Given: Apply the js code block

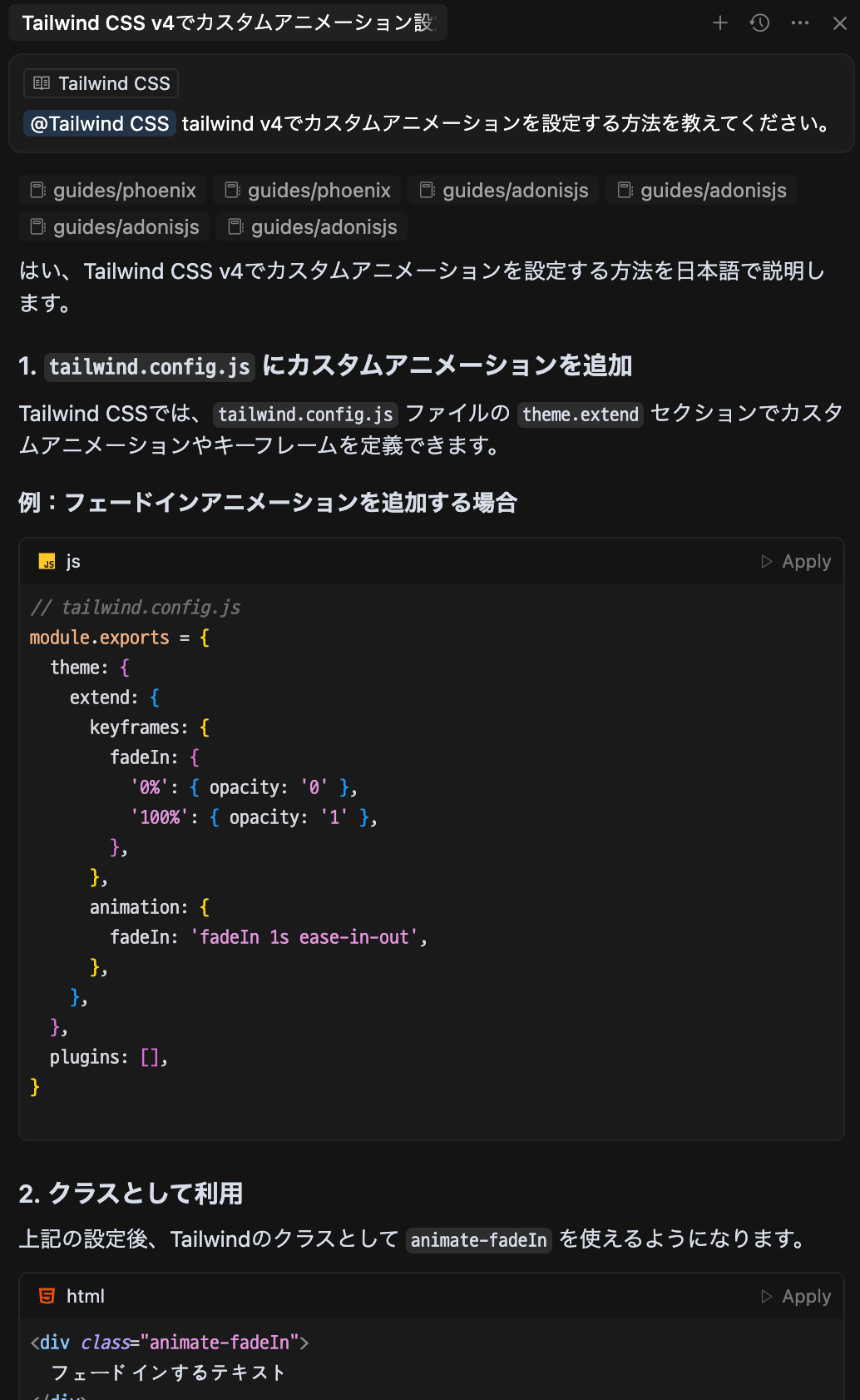Looking at the screenshot, I should click(x=796, y=562).
